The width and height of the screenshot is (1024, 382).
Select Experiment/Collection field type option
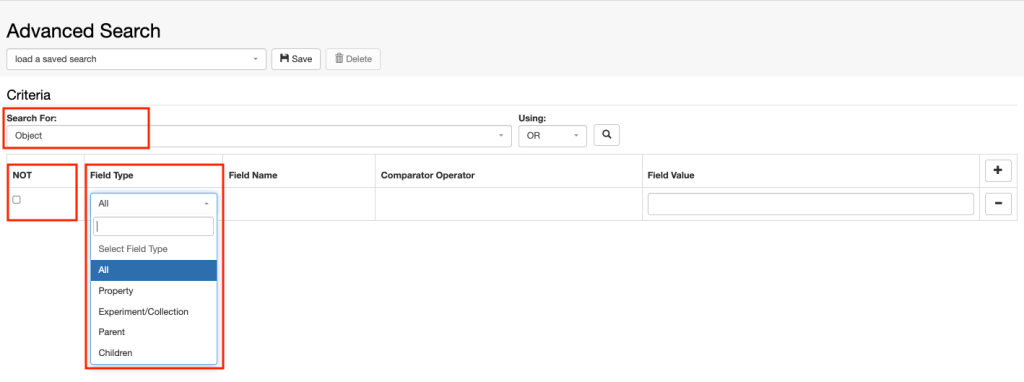pyautogui.click(x=153, y=311)
